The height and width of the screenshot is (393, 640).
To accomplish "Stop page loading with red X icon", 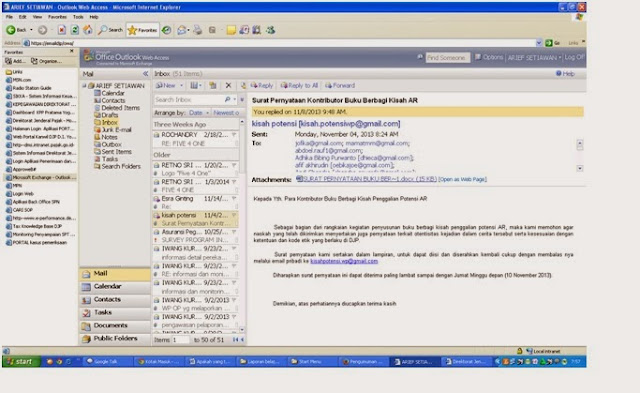I will 62,30.
